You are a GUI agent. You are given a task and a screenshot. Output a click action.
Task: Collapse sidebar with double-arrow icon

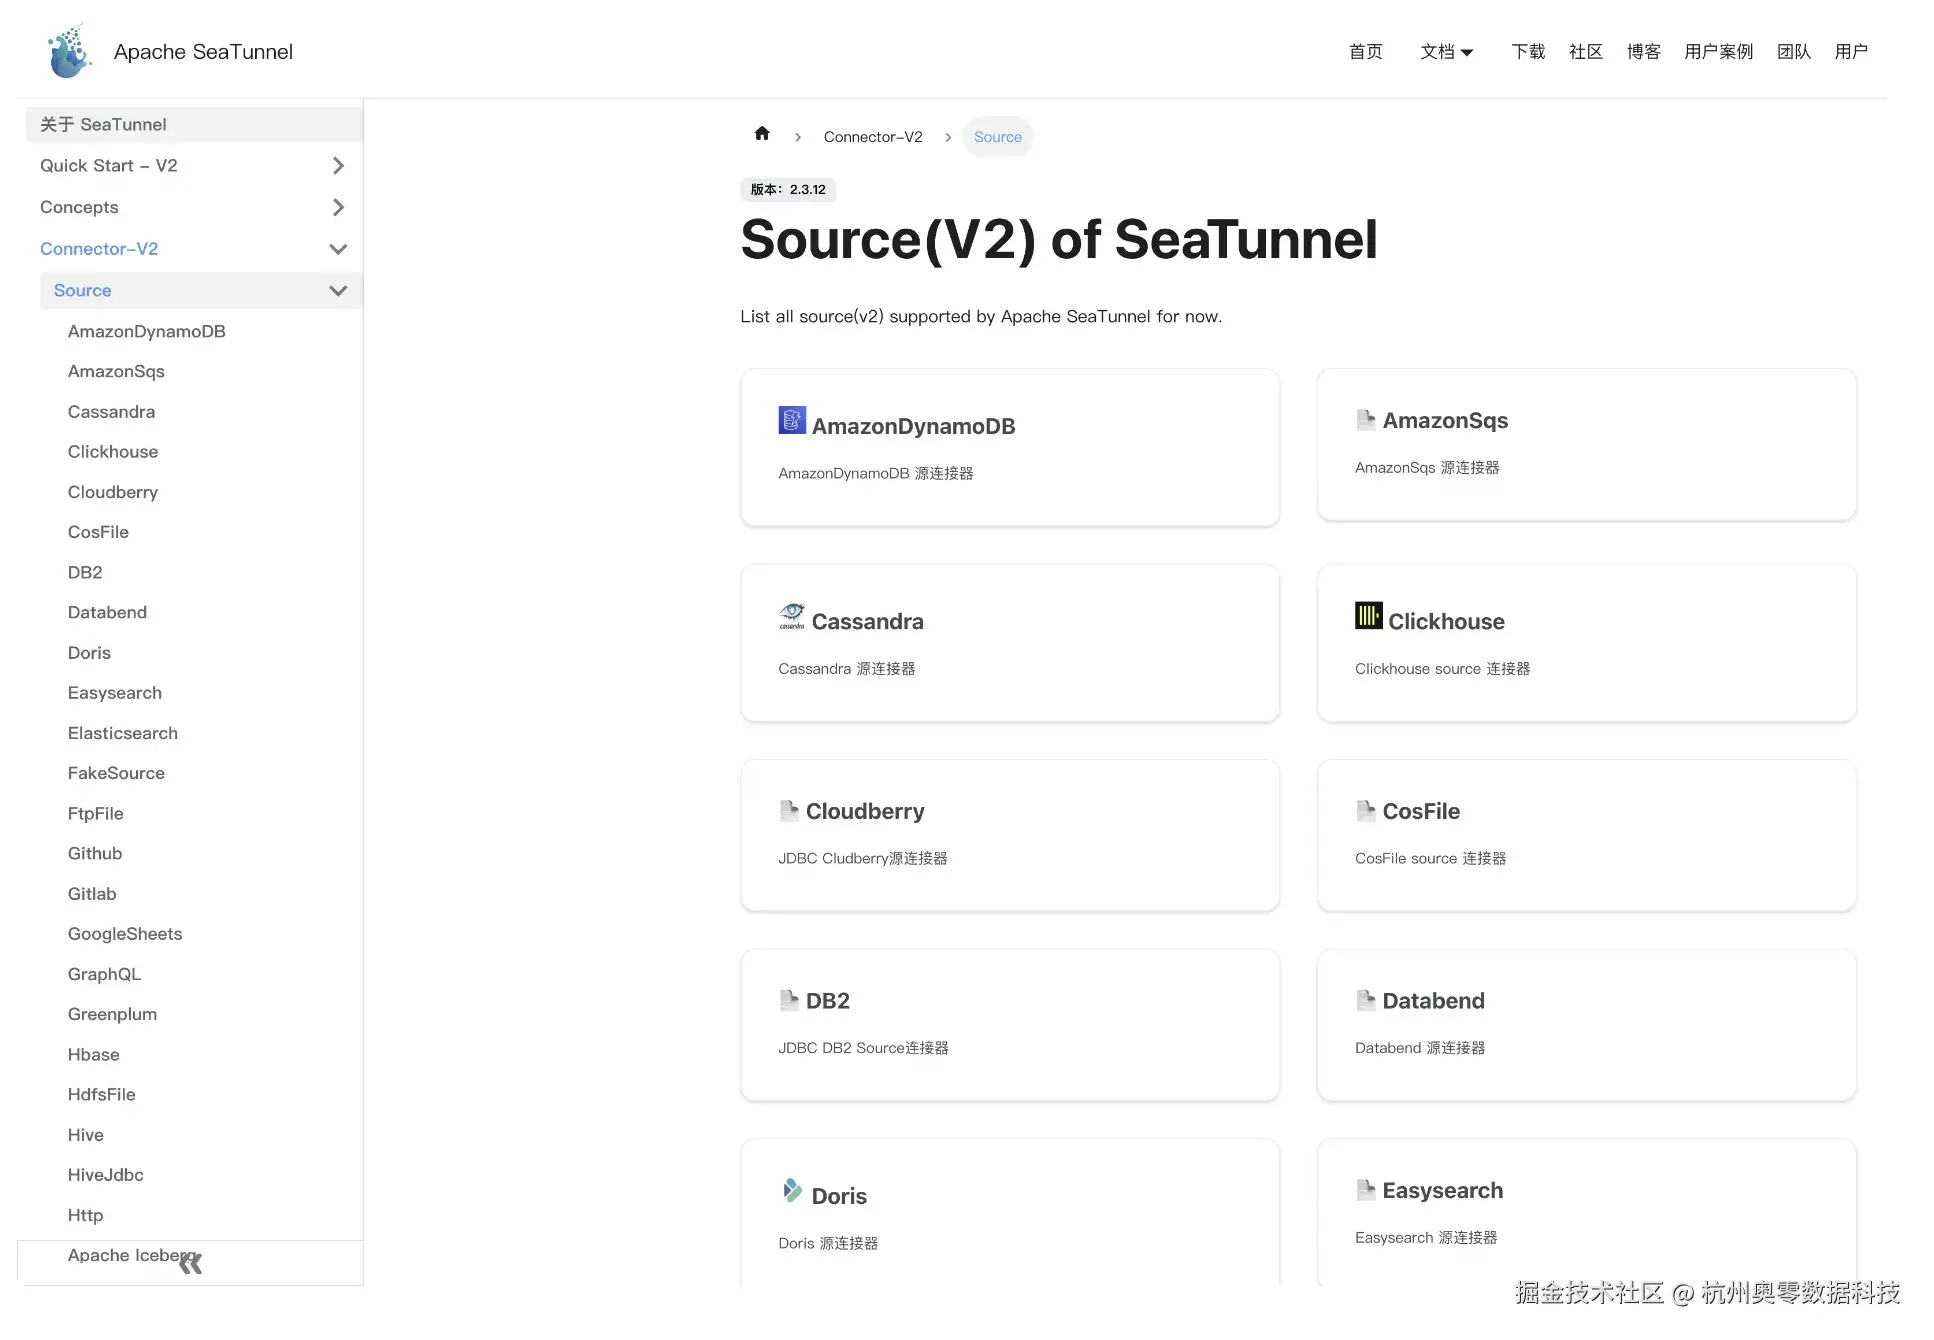[190, 1263]
